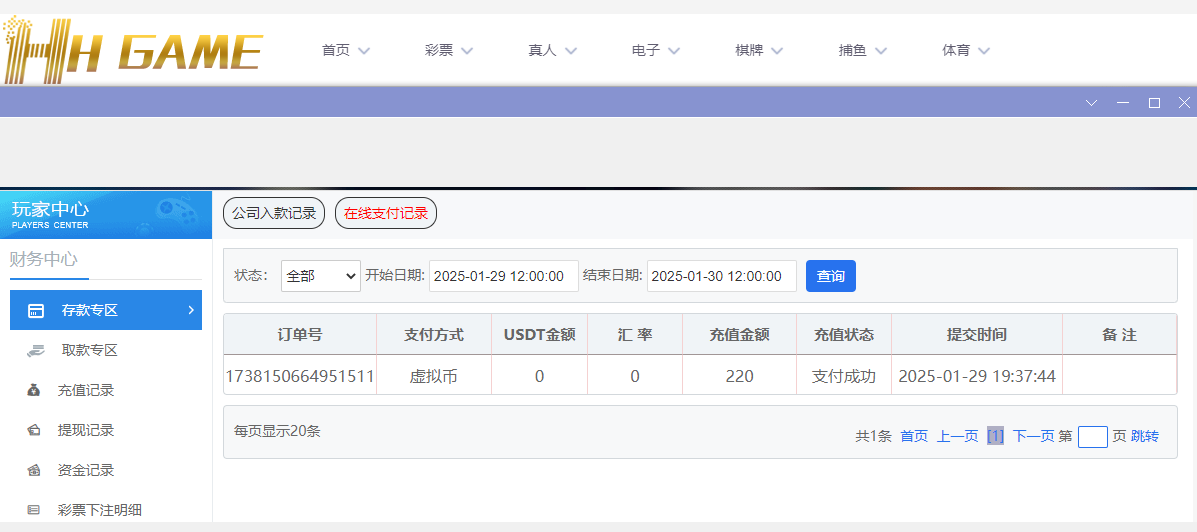Click the collapse chevron in purple bar
This screenshot has height=532, width=1197.
click(x=1091, y=102)
